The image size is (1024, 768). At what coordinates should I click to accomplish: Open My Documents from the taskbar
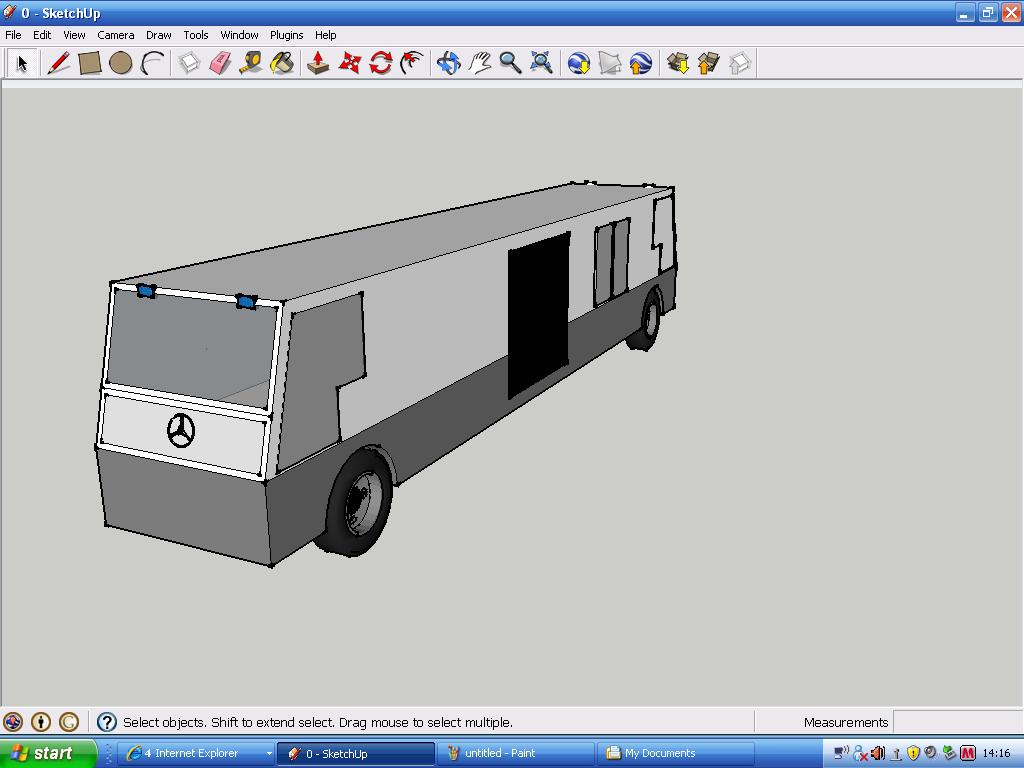tap(675, 753)
